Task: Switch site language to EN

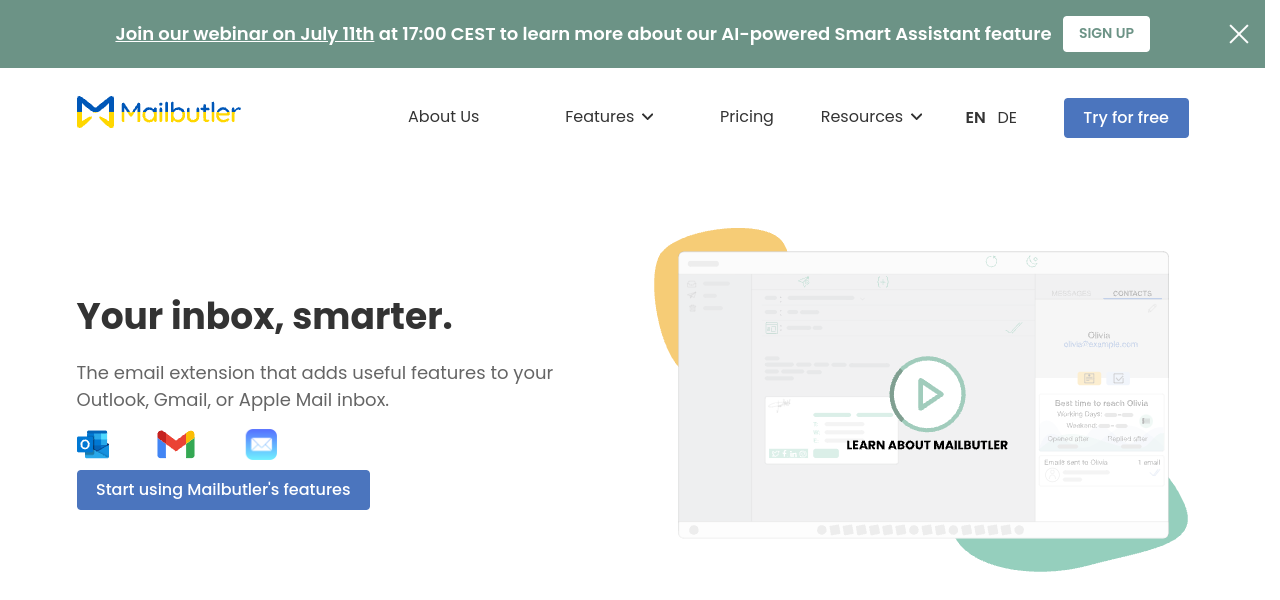Action: pyautogui.click(x=975, y=118)
